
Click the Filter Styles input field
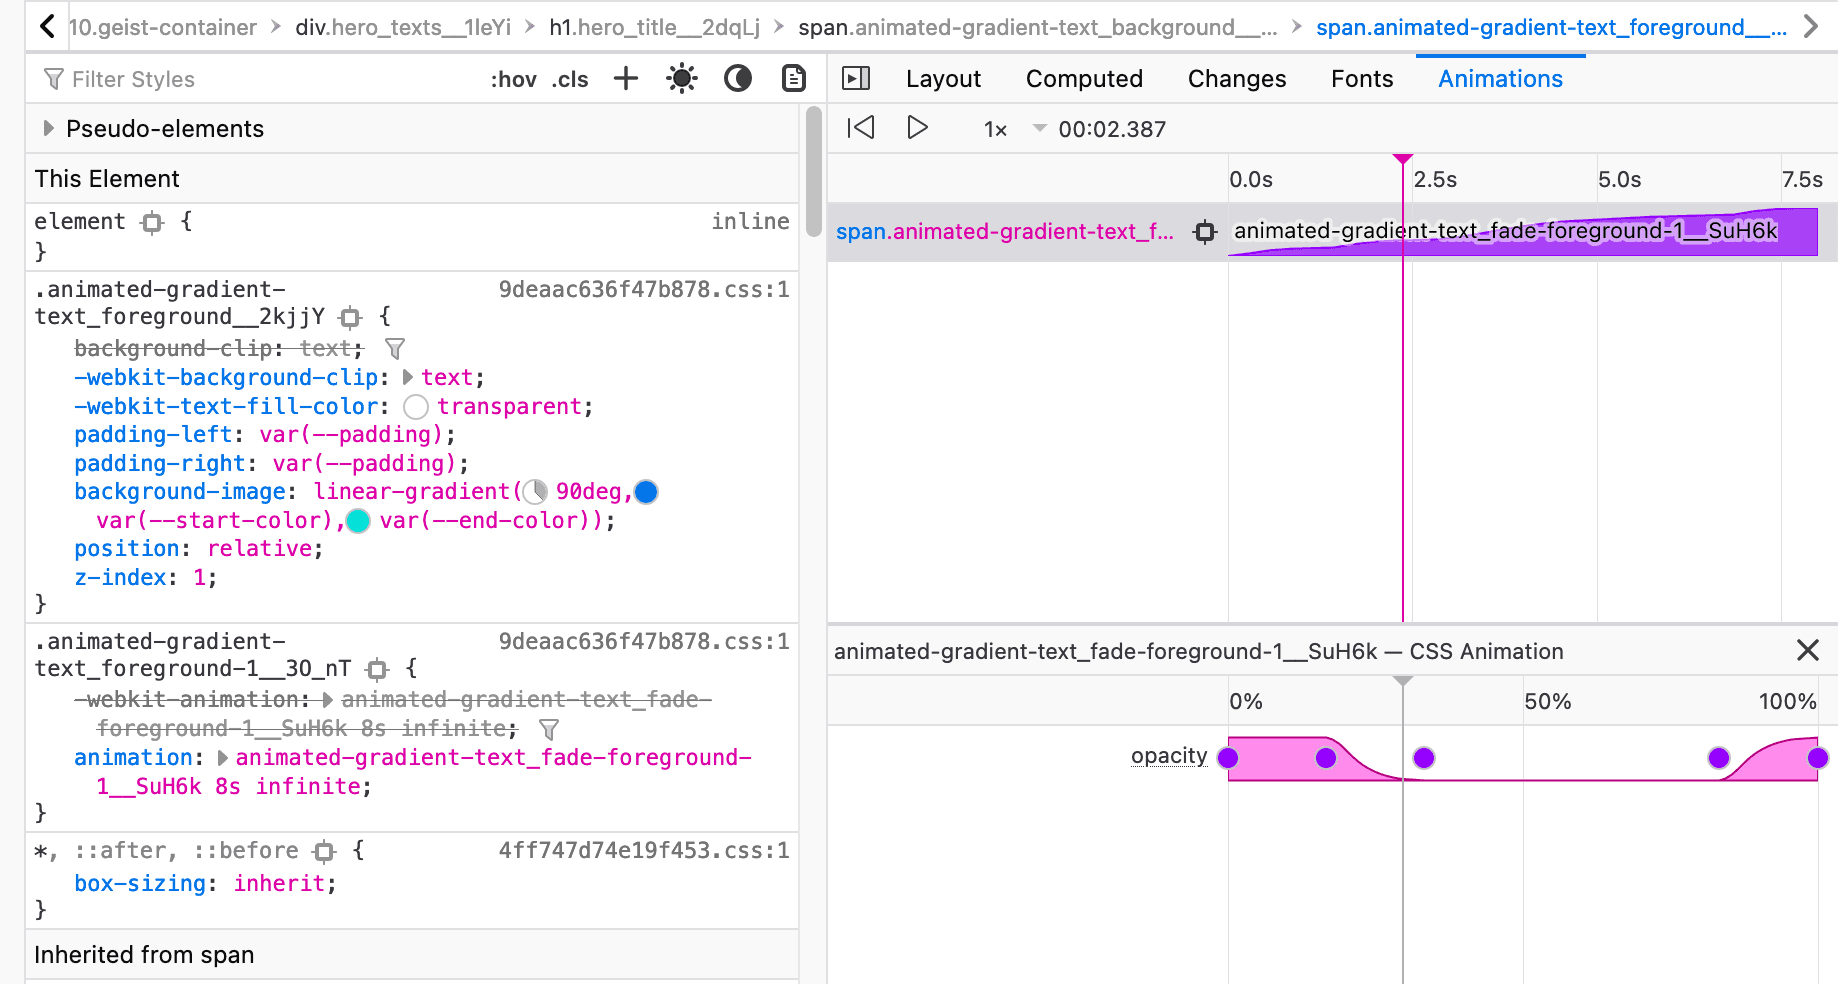click(x=250, y=79)
